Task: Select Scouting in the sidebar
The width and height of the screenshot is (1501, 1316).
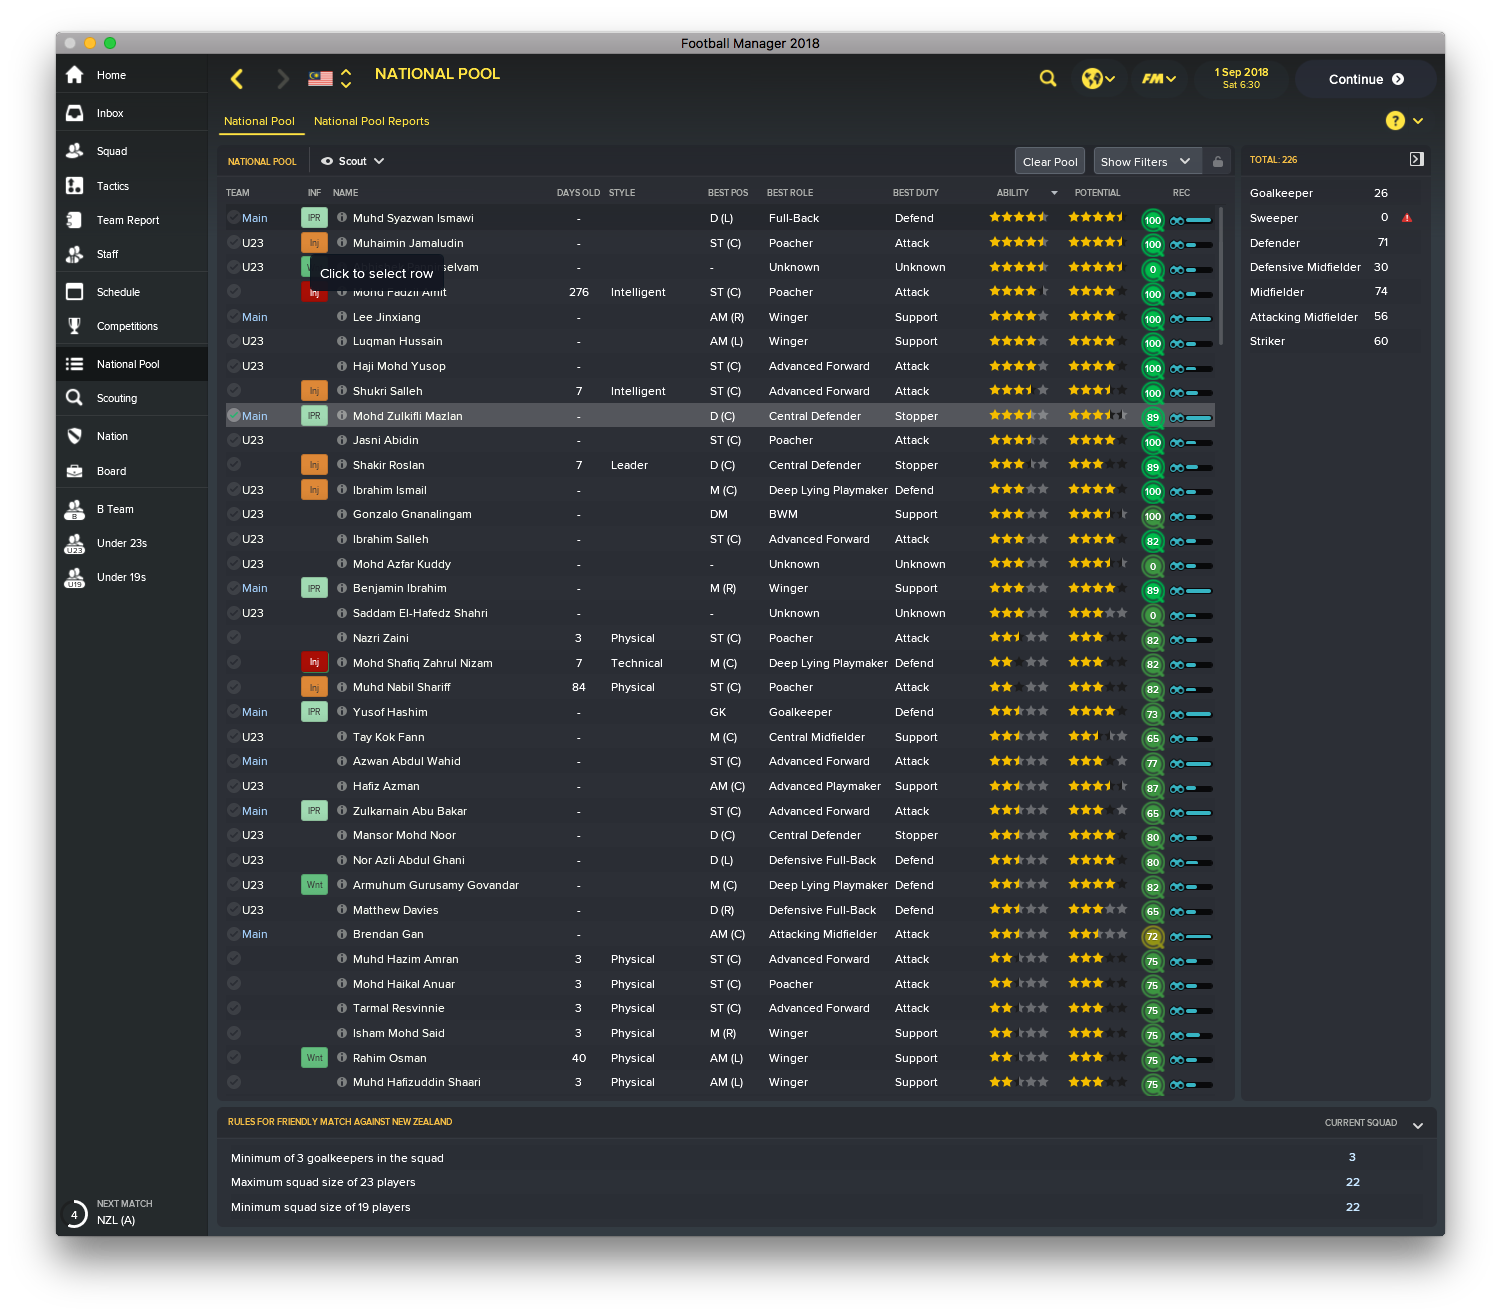Action: pos(132,398)
